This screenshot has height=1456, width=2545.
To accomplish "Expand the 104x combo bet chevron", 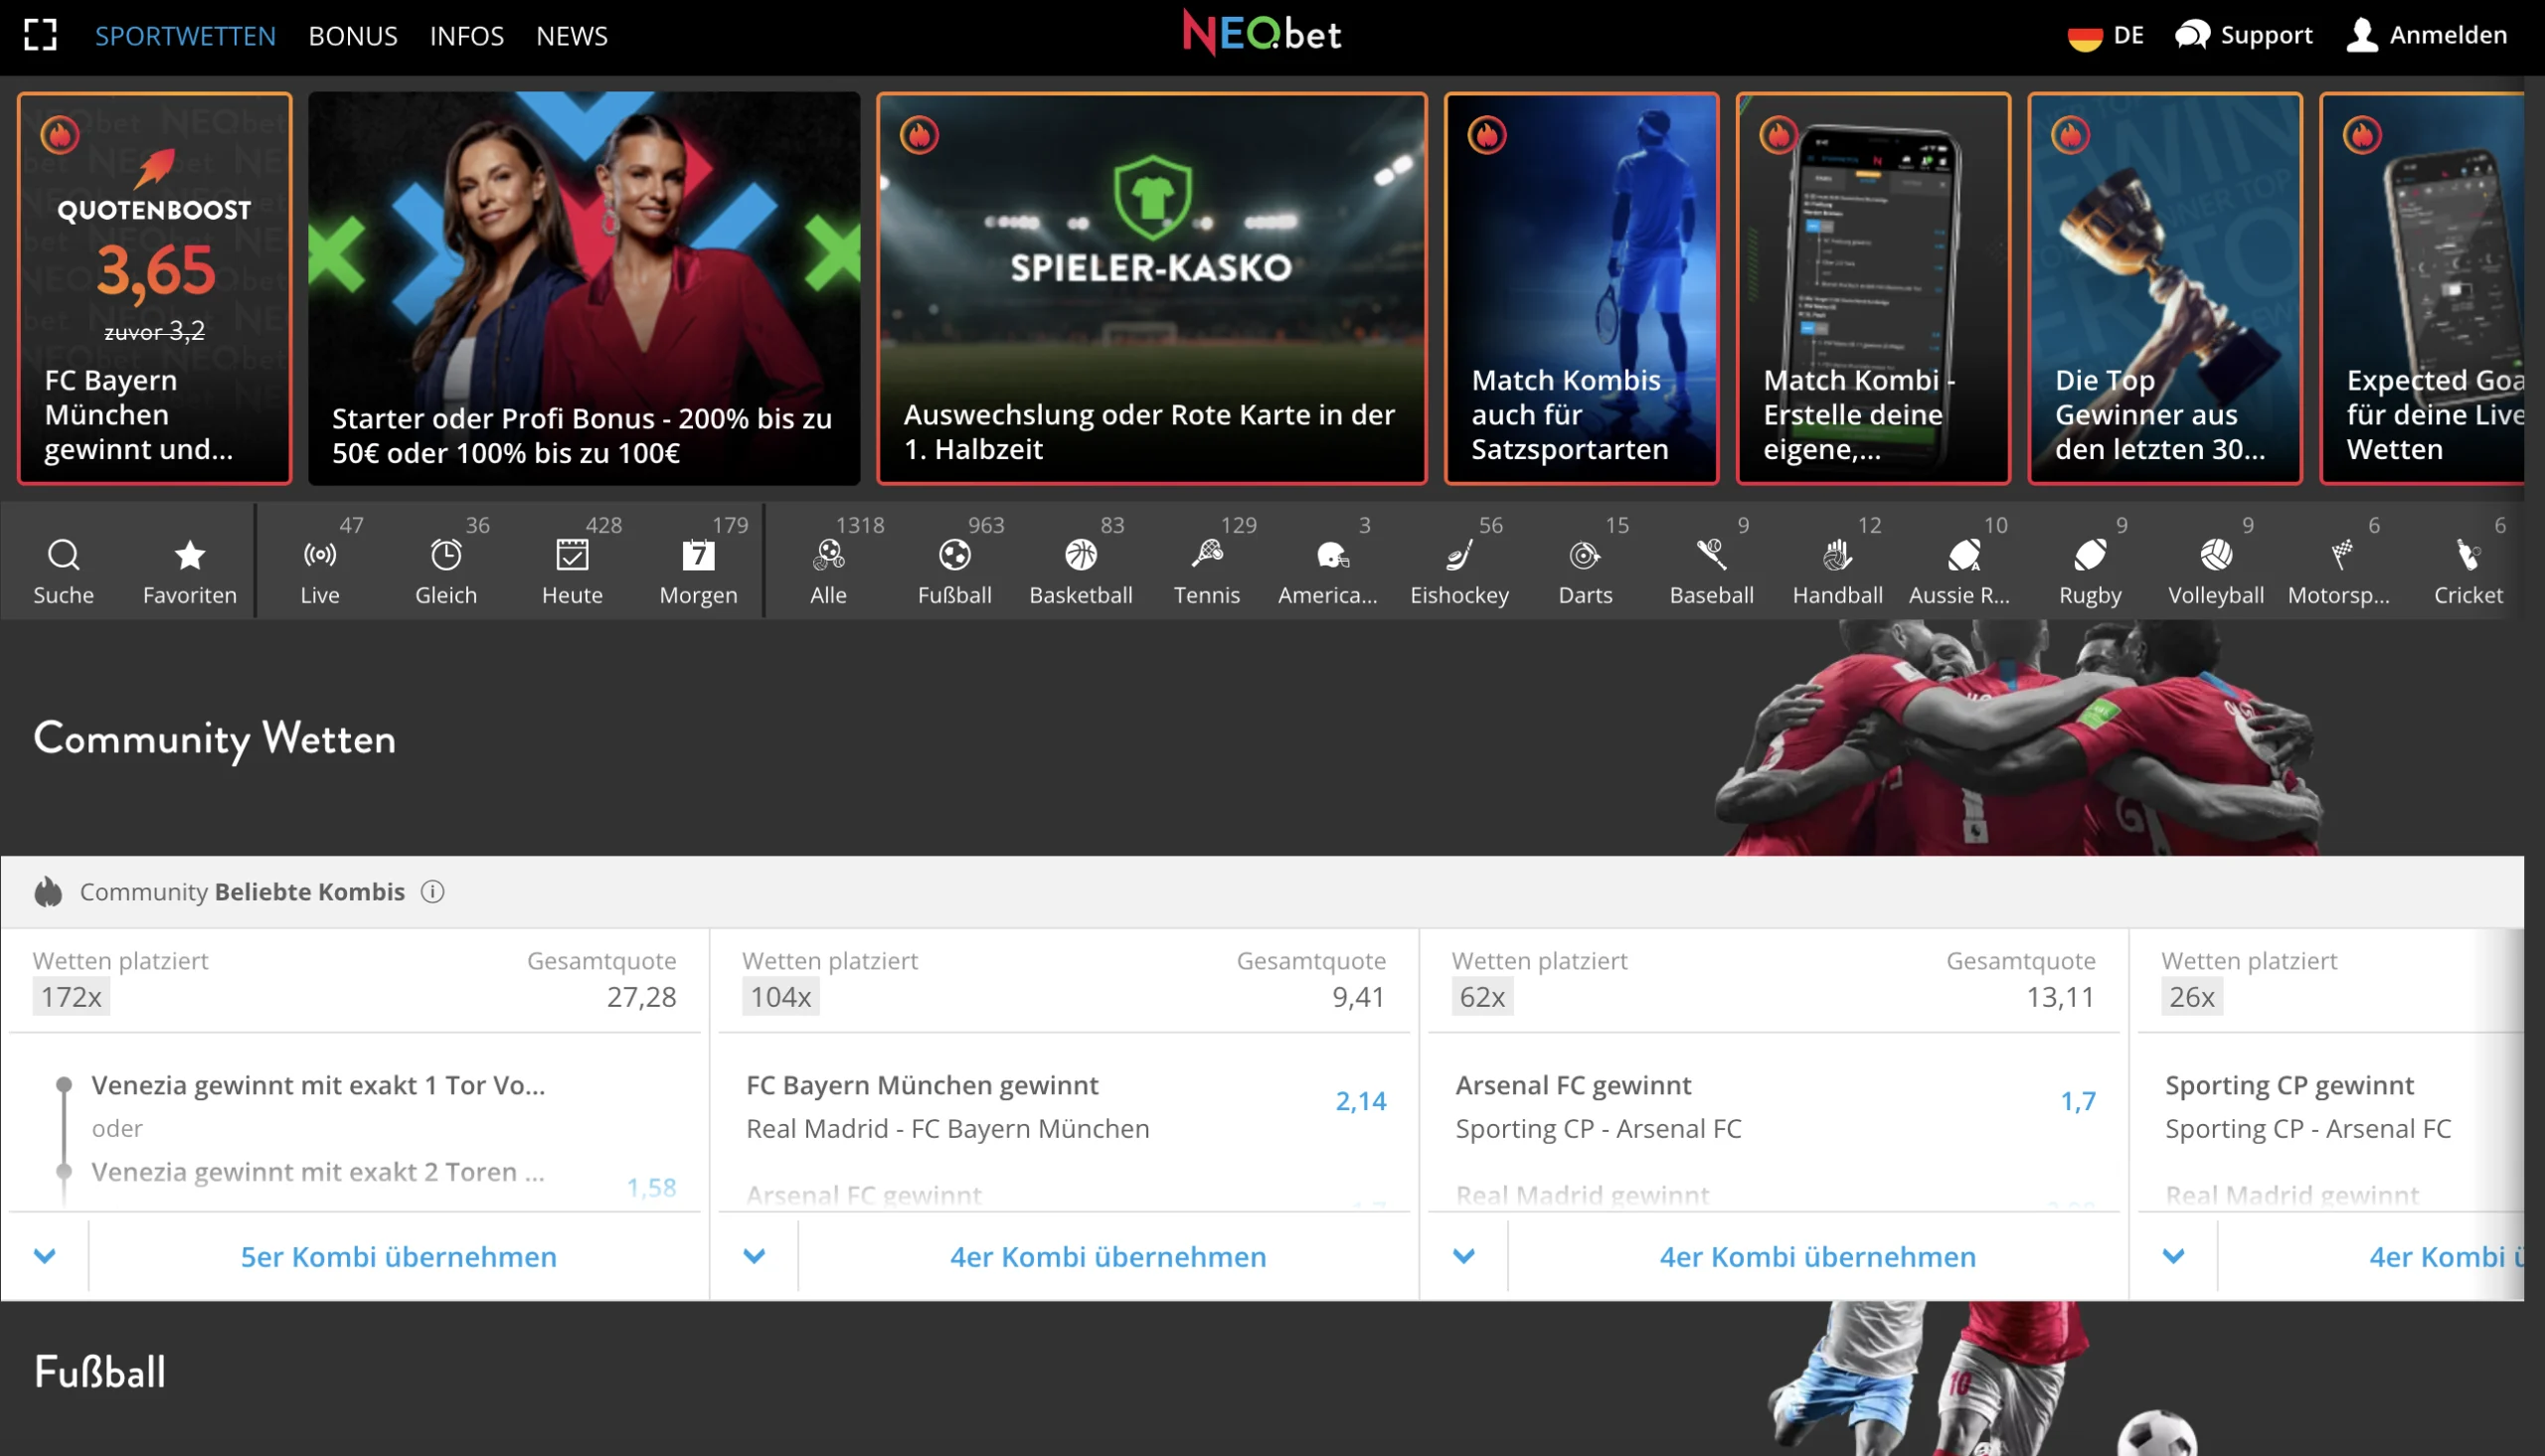I will [755, 1256].
